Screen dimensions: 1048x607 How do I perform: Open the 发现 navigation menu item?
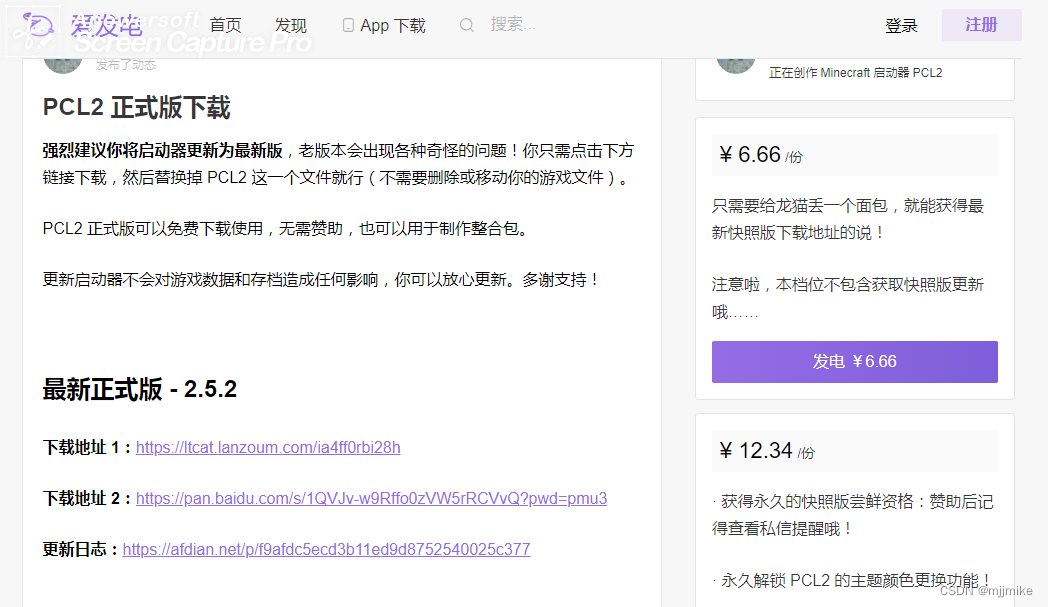coord(290,25)
